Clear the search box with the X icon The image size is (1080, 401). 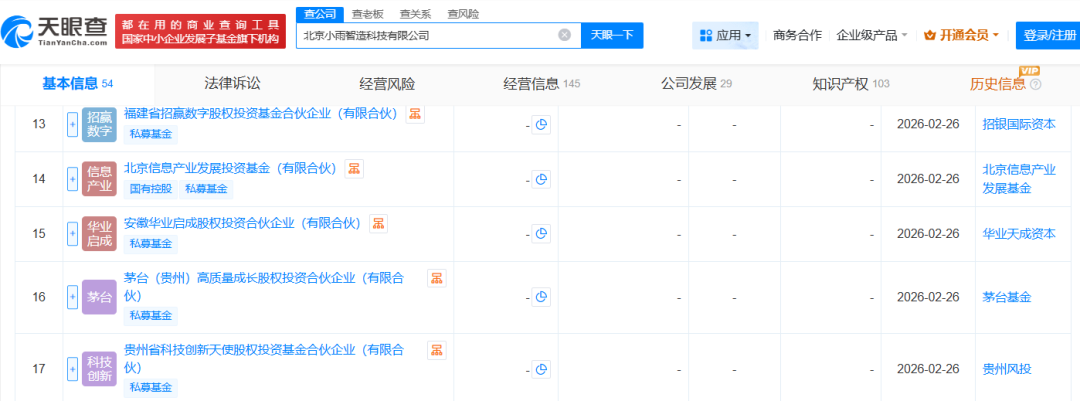[564, 35]
